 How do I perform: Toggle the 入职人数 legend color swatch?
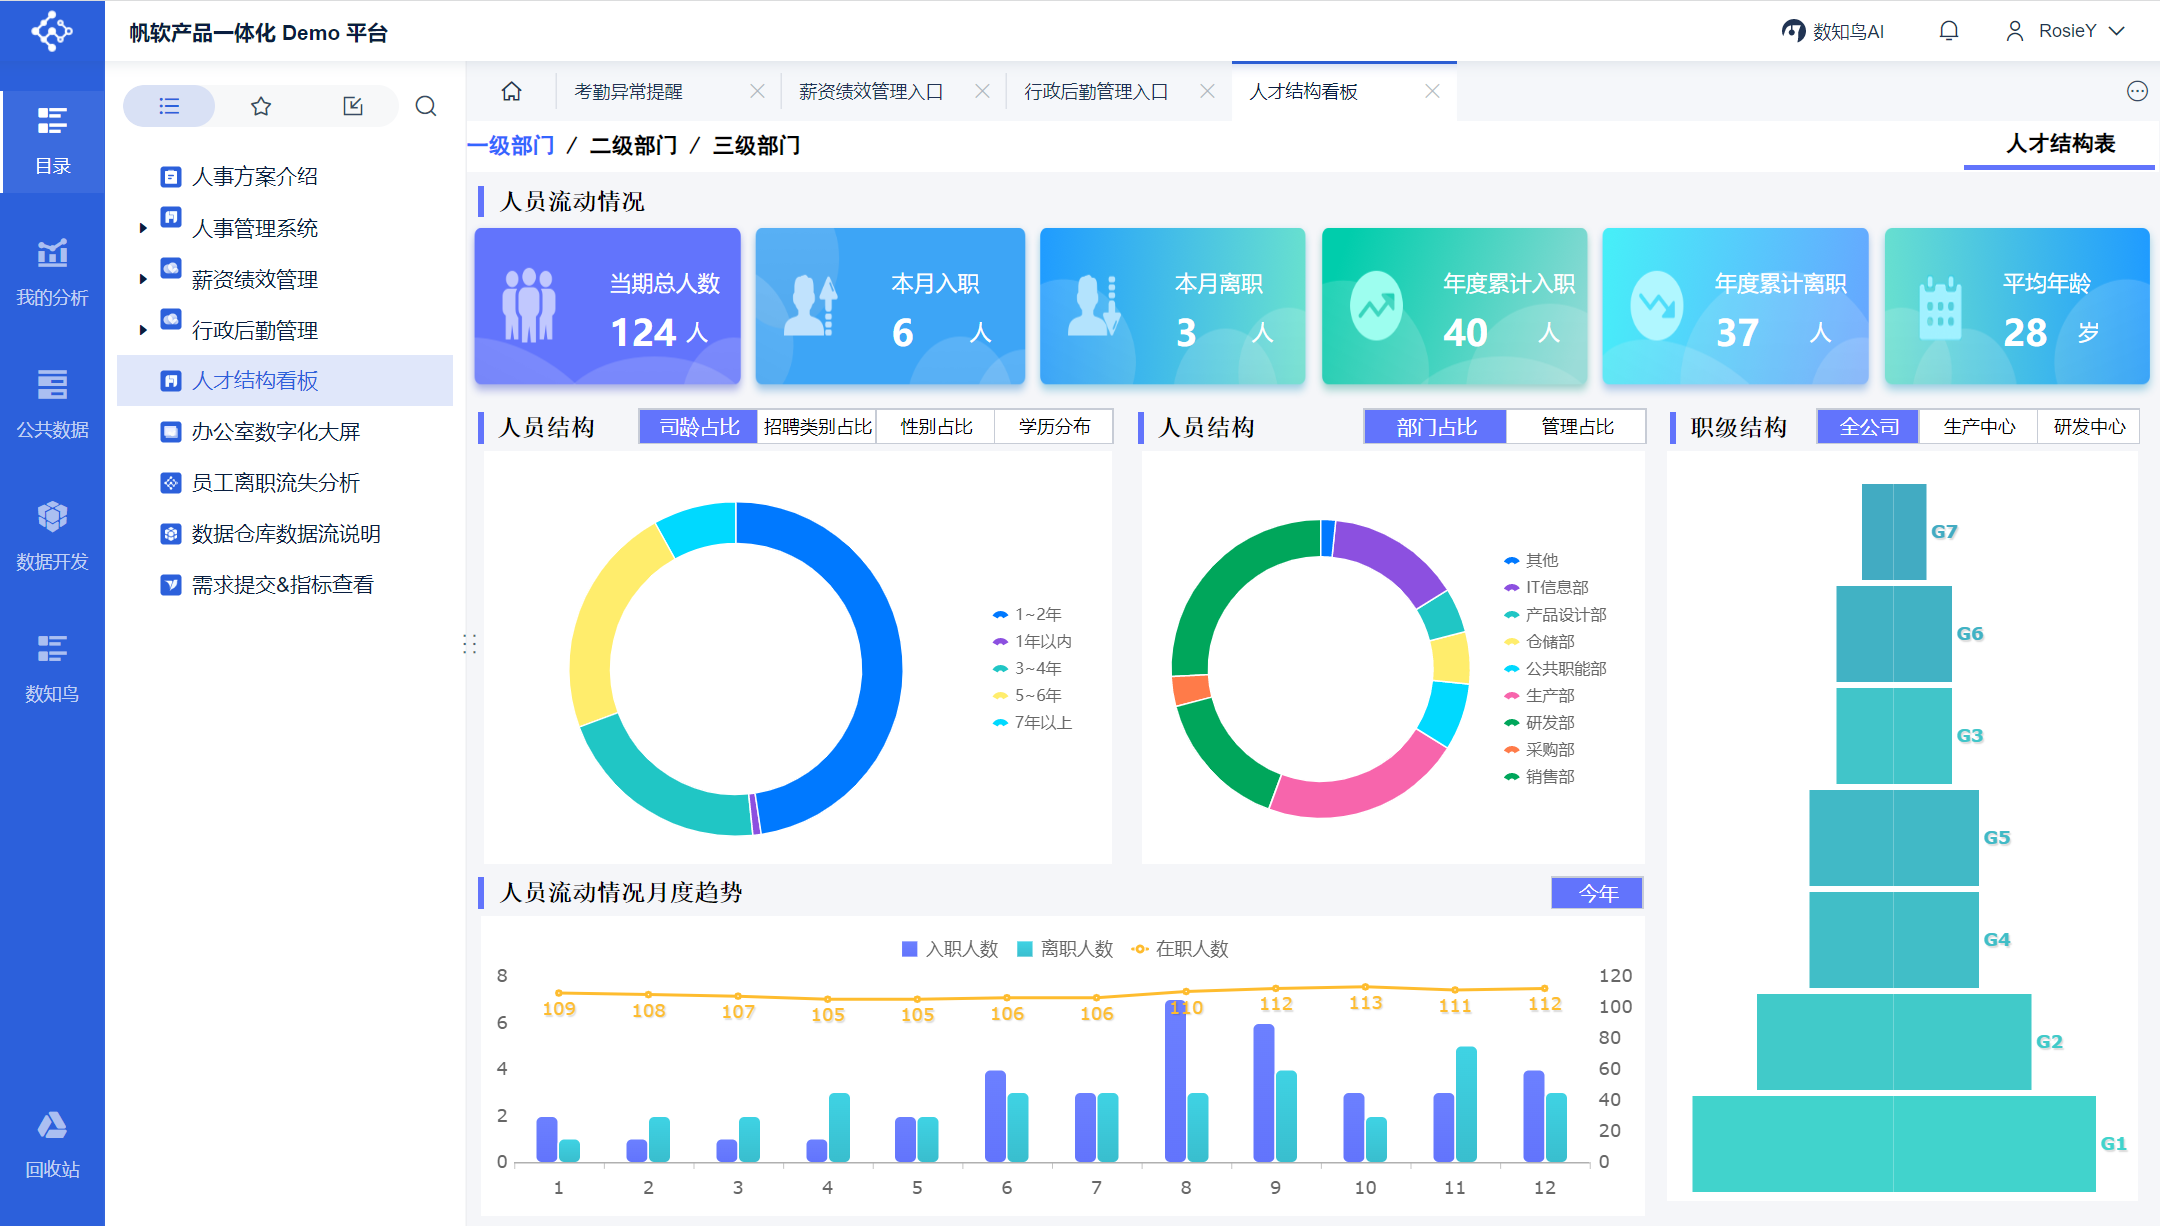pos(909,949)
